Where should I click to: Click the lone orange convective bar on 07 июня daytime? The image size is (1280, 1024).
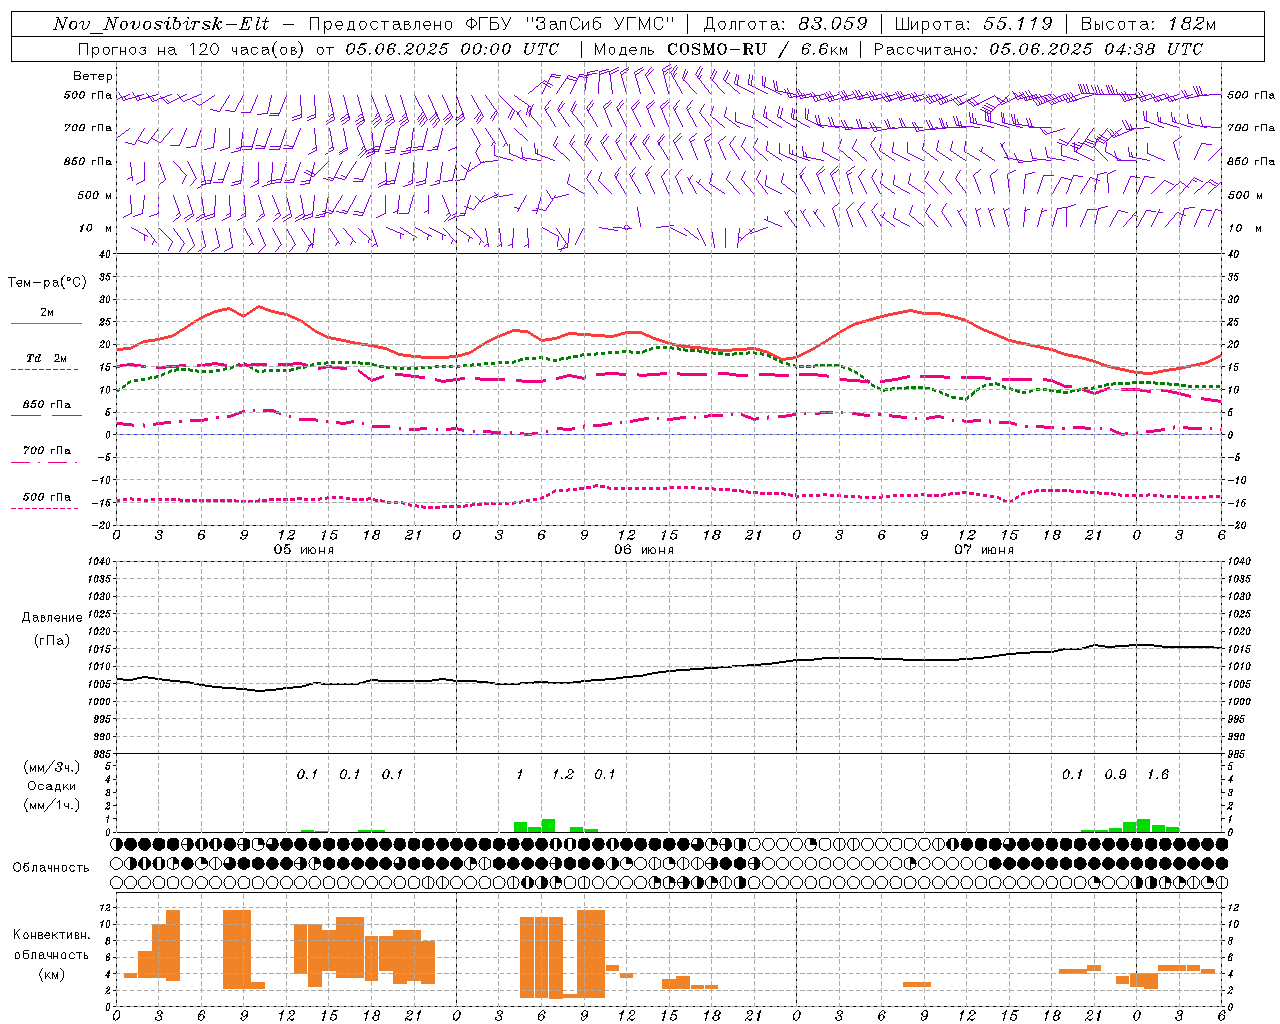[x=917, y=984]
